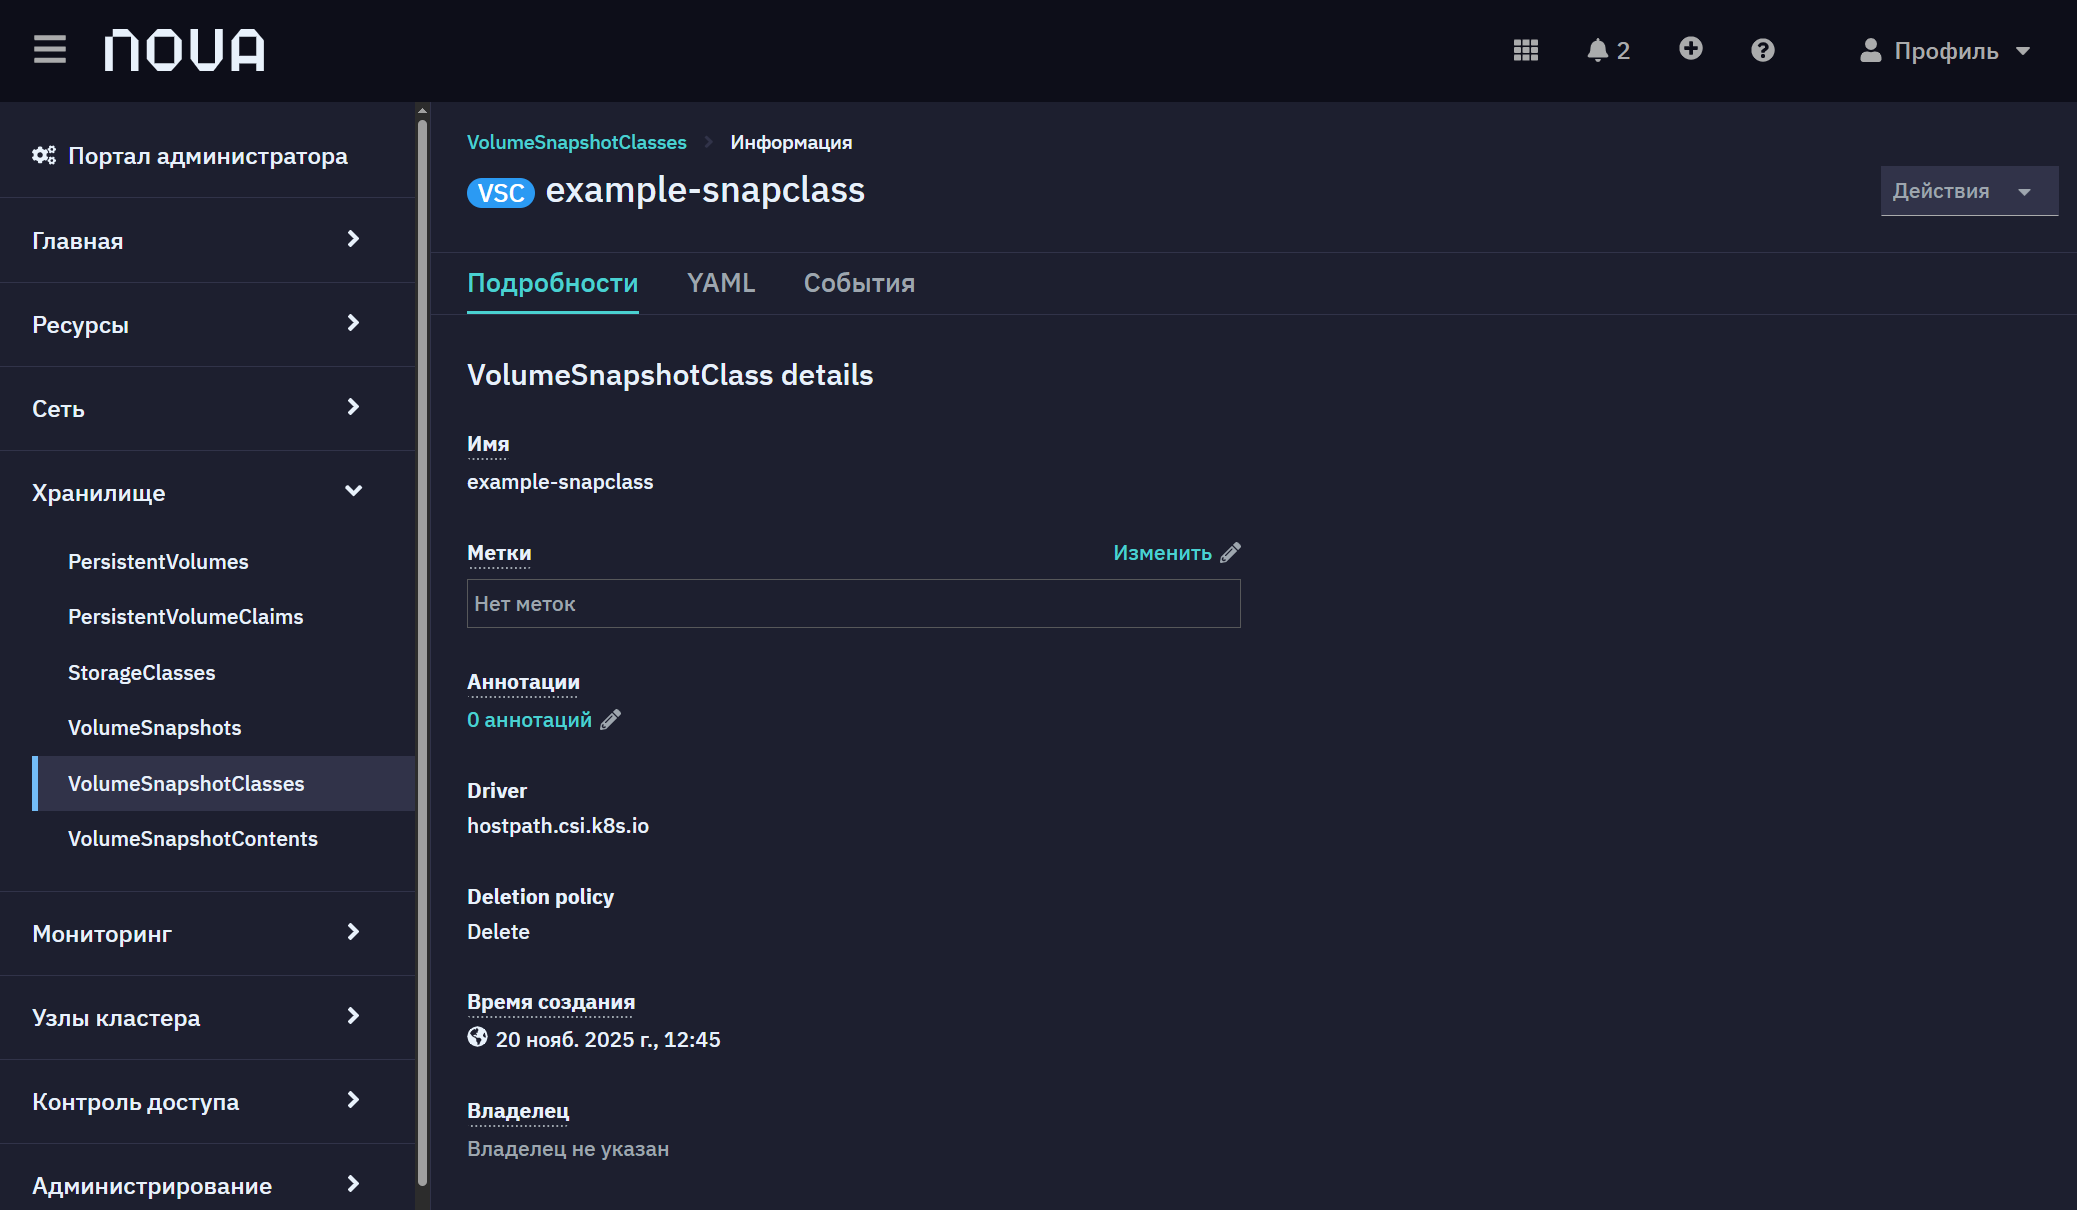Open VolumeSnapshotContents in the sidebar
The height and width of the screenshot is (1210, 2077).
click(192, 838)
